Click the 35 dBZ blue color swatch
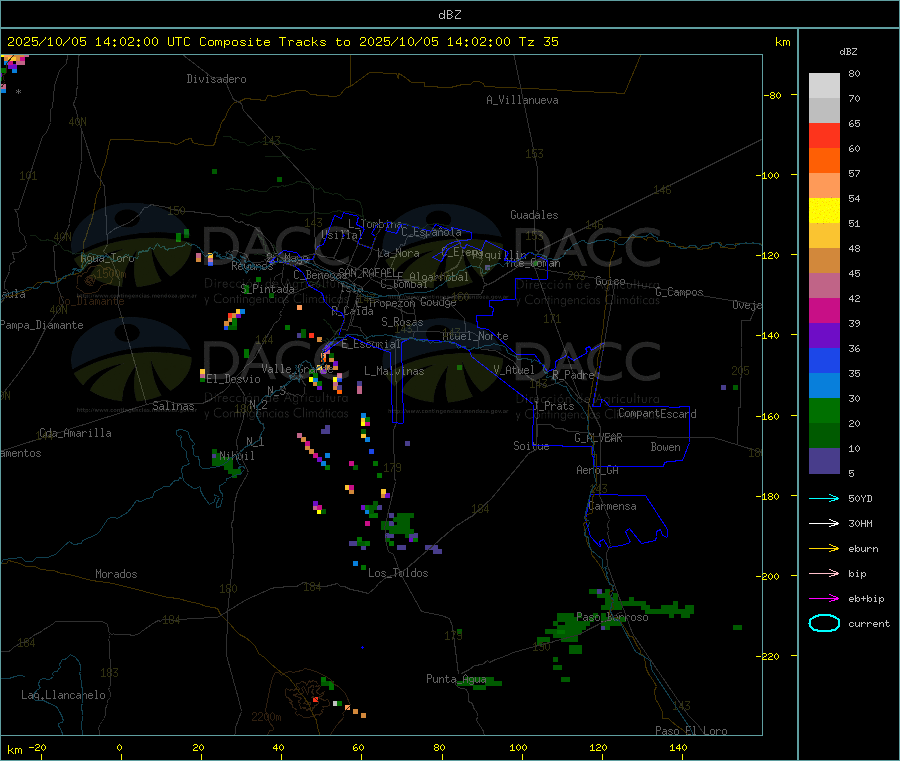900x761 pixels. click(x=824, y=386)
